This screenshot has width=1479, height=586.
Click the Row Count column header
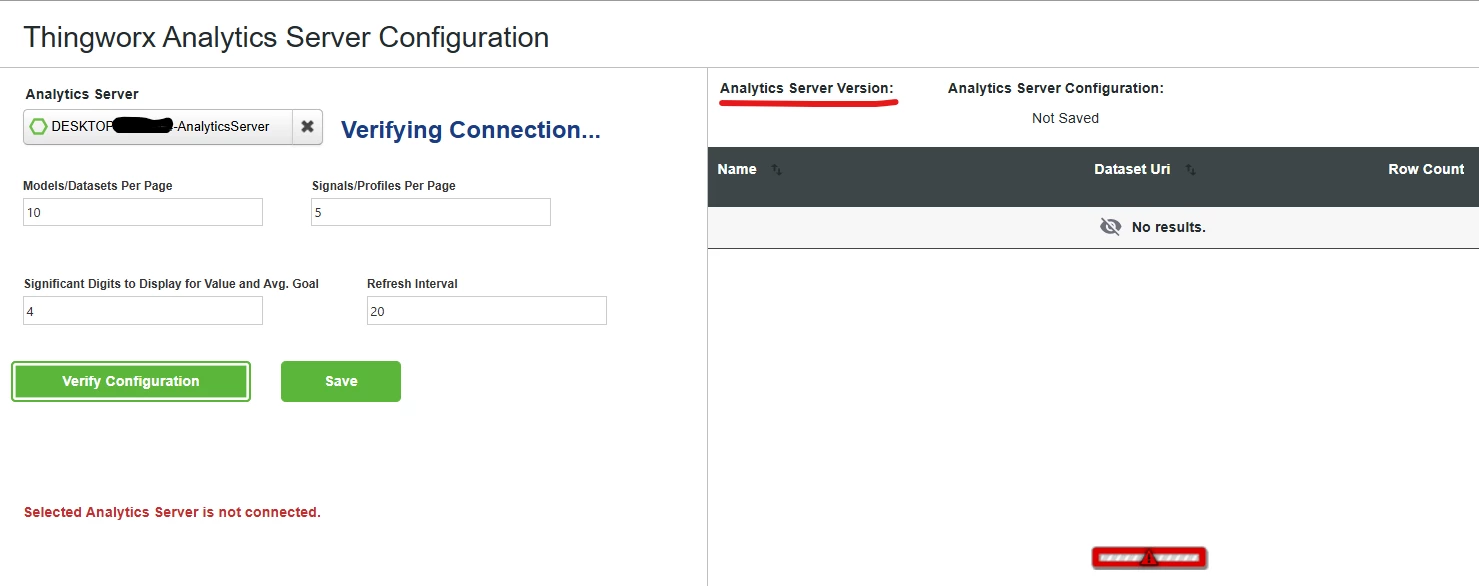click(x=1426, y=169)
